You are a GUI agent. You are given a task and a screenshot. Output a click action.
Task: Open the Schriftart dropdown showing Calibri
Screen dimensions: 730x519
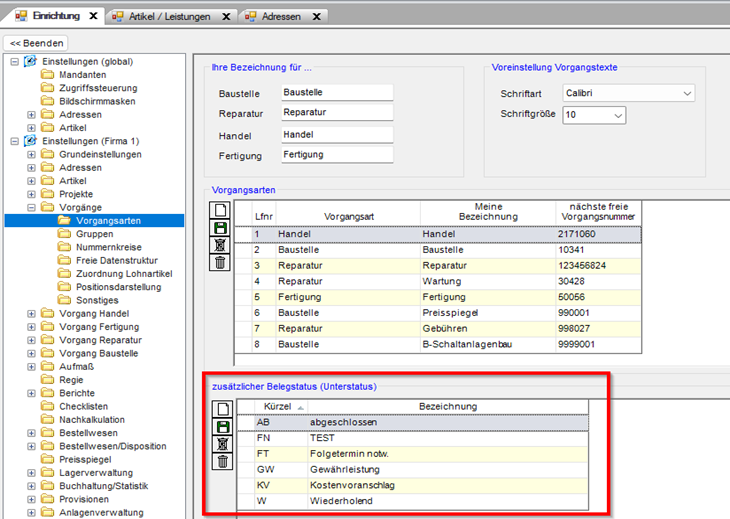(687, 93)
